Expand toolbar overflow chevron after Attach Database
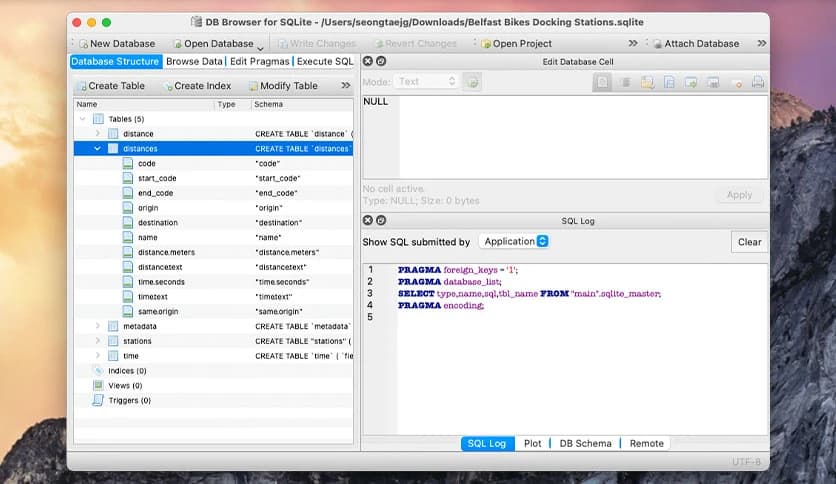Image resolution: width=836 pixels, height=484 pixels. point(762,43)
